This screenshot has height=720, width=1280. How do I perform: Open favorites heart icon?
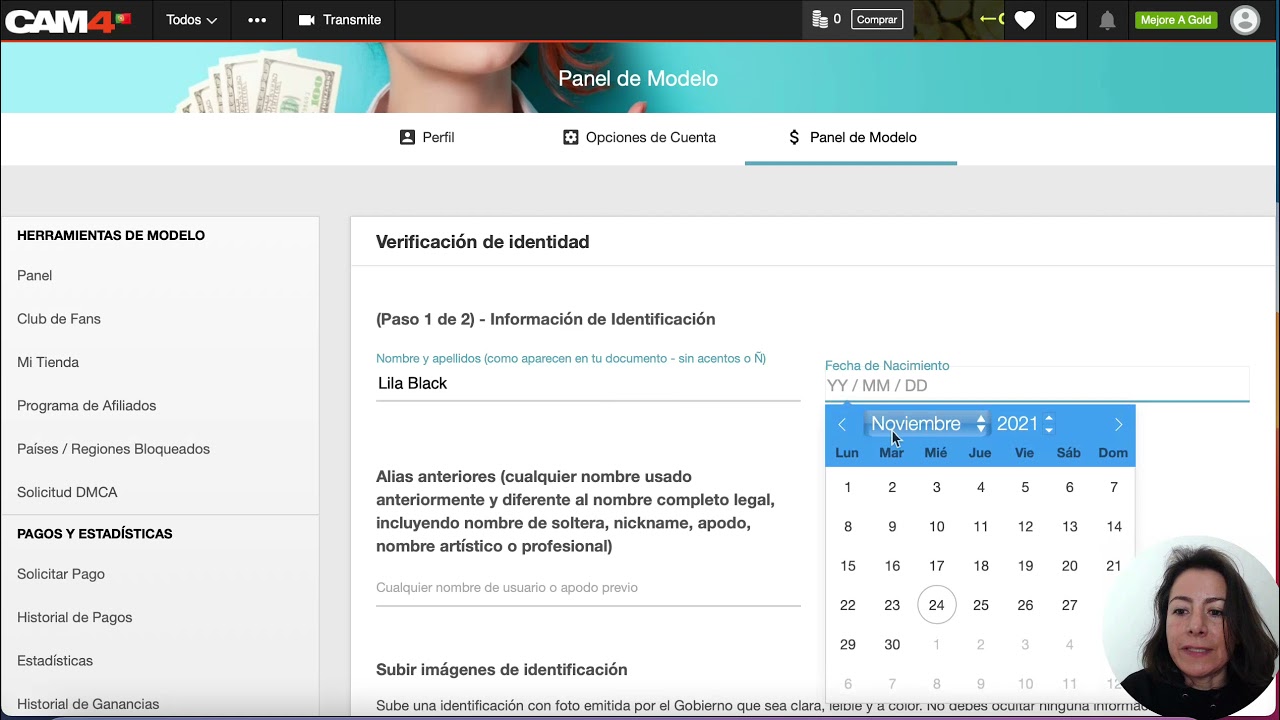pyautogui.click(x=1025, y=20)
